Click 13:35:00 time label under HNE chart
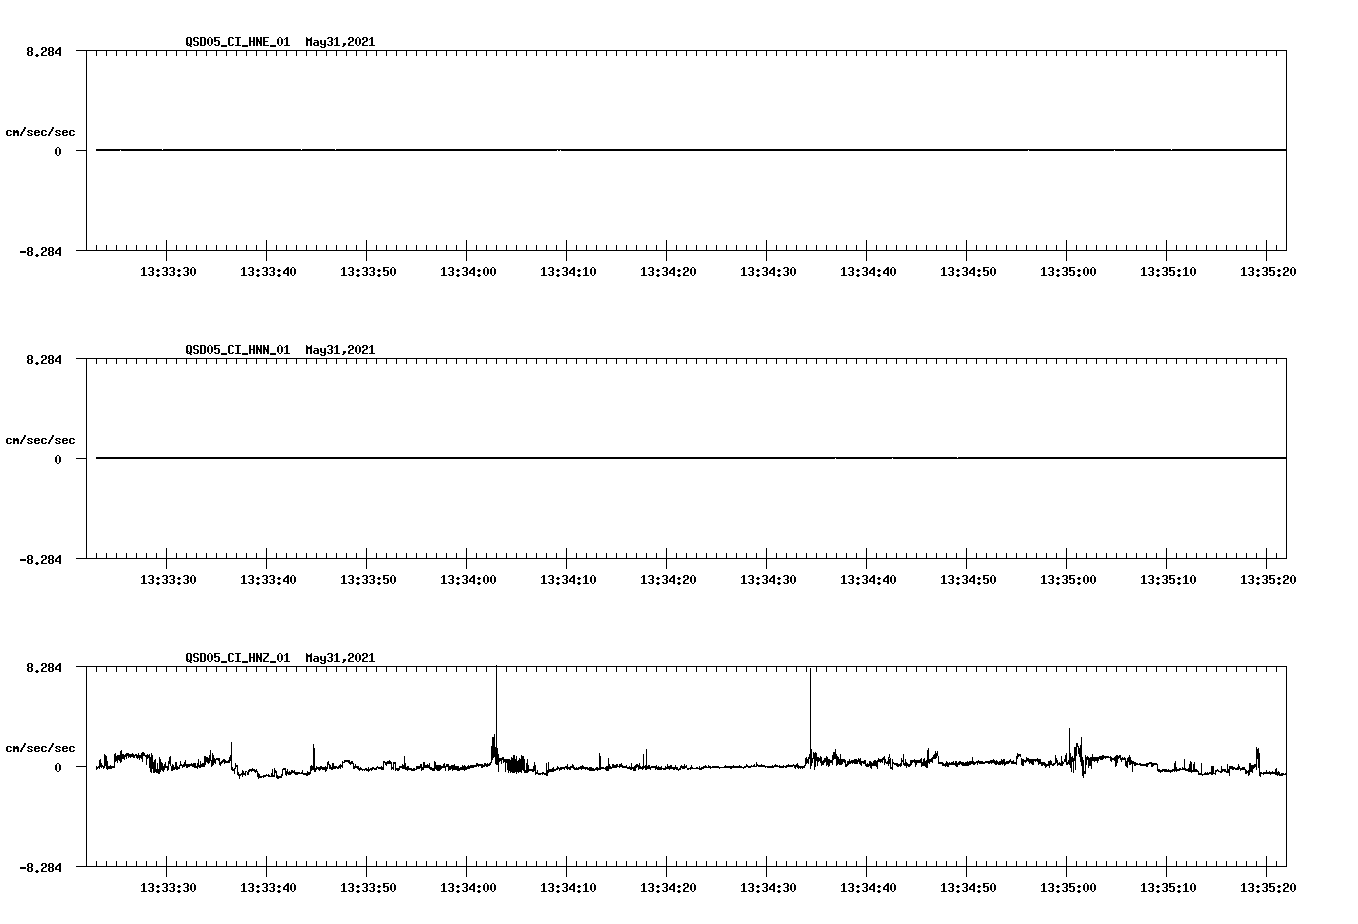The width and height of the screenshot is (1358, 924). (x=1068, y=272)
